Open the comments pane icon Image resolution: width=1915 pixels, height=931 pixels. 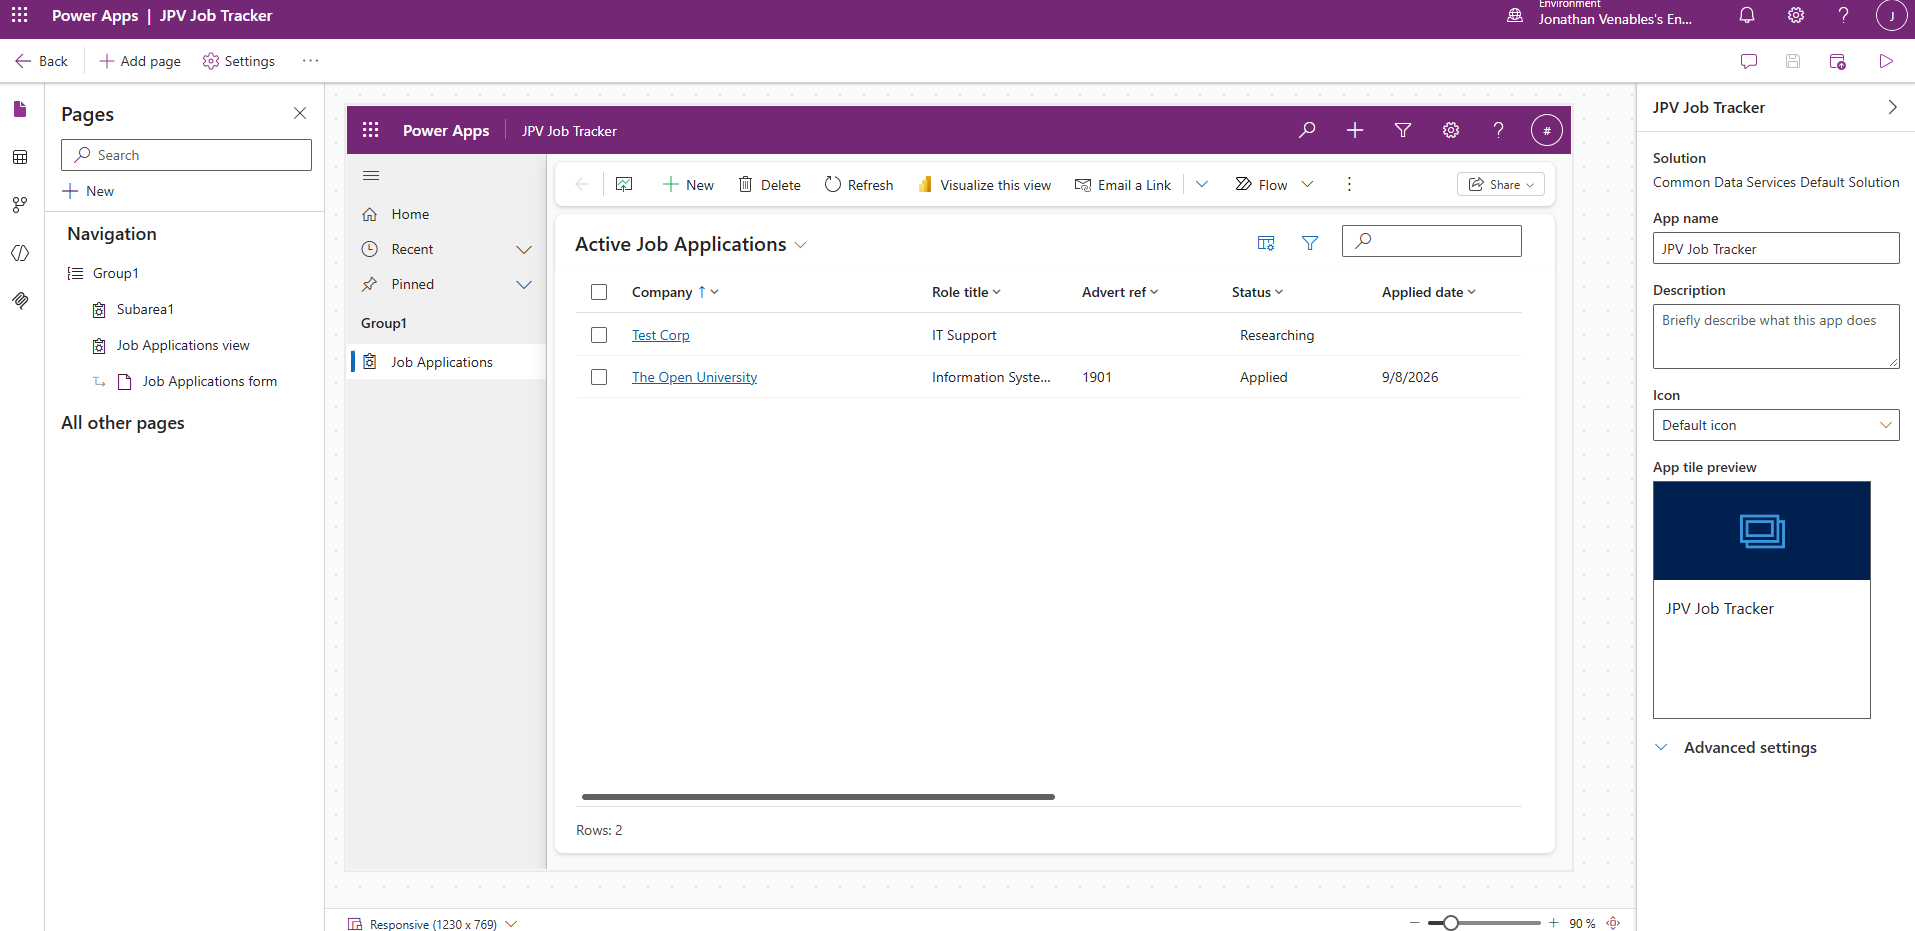[x=1749, y=61]
